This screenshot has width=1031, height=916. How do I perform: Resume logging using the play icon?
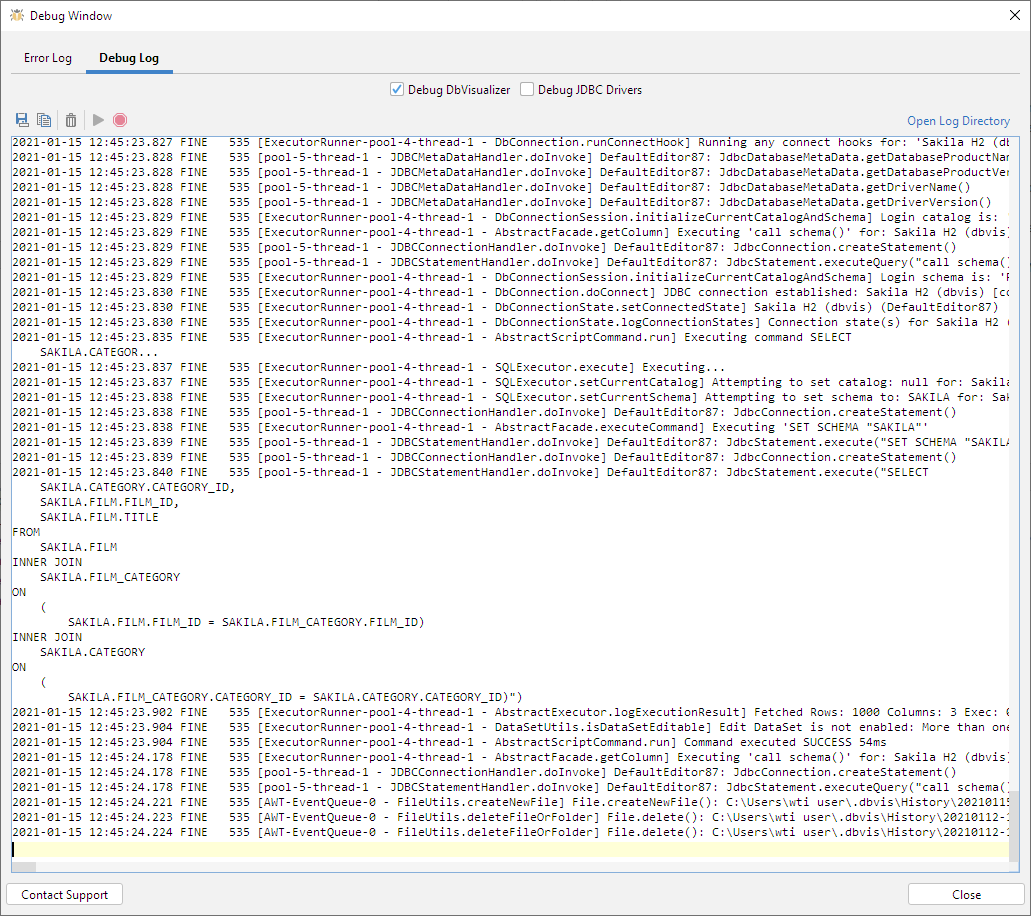(x=97, y=119)
